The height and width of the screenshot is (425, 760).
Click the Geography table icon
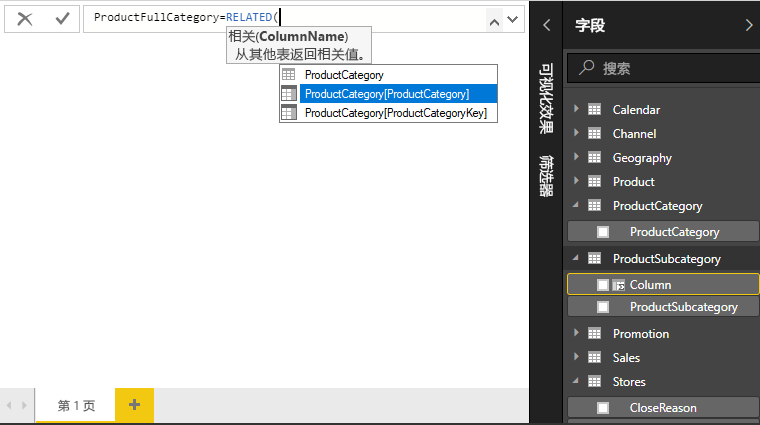pyautogui.click(x=594, y=158)
